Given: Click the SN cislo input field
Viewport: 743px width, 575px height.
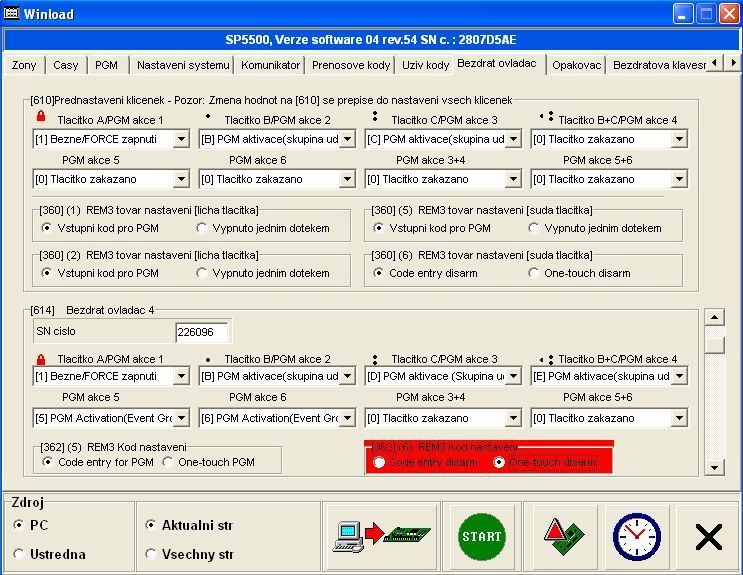Looking at the screenshot, I should (x=202, y=332).
